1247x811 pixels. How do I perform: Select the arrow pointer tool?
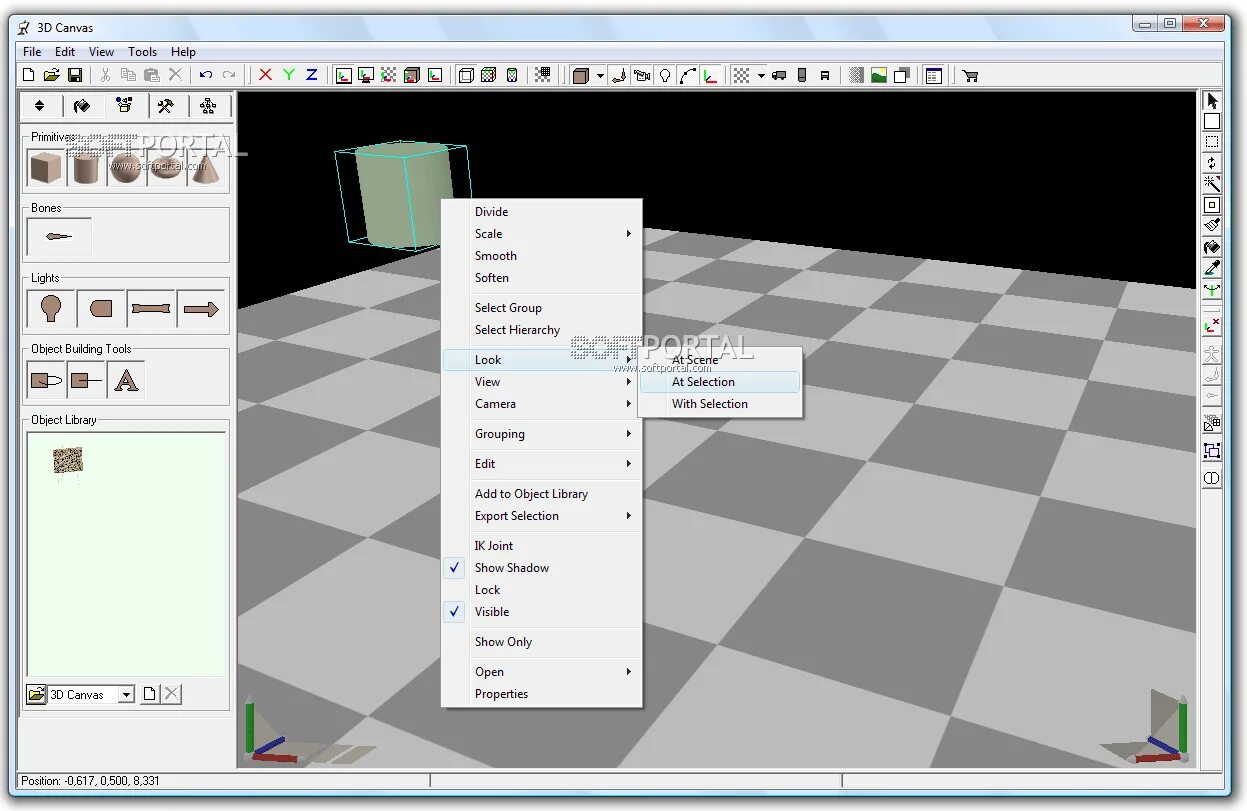(x=1211, y=101)
